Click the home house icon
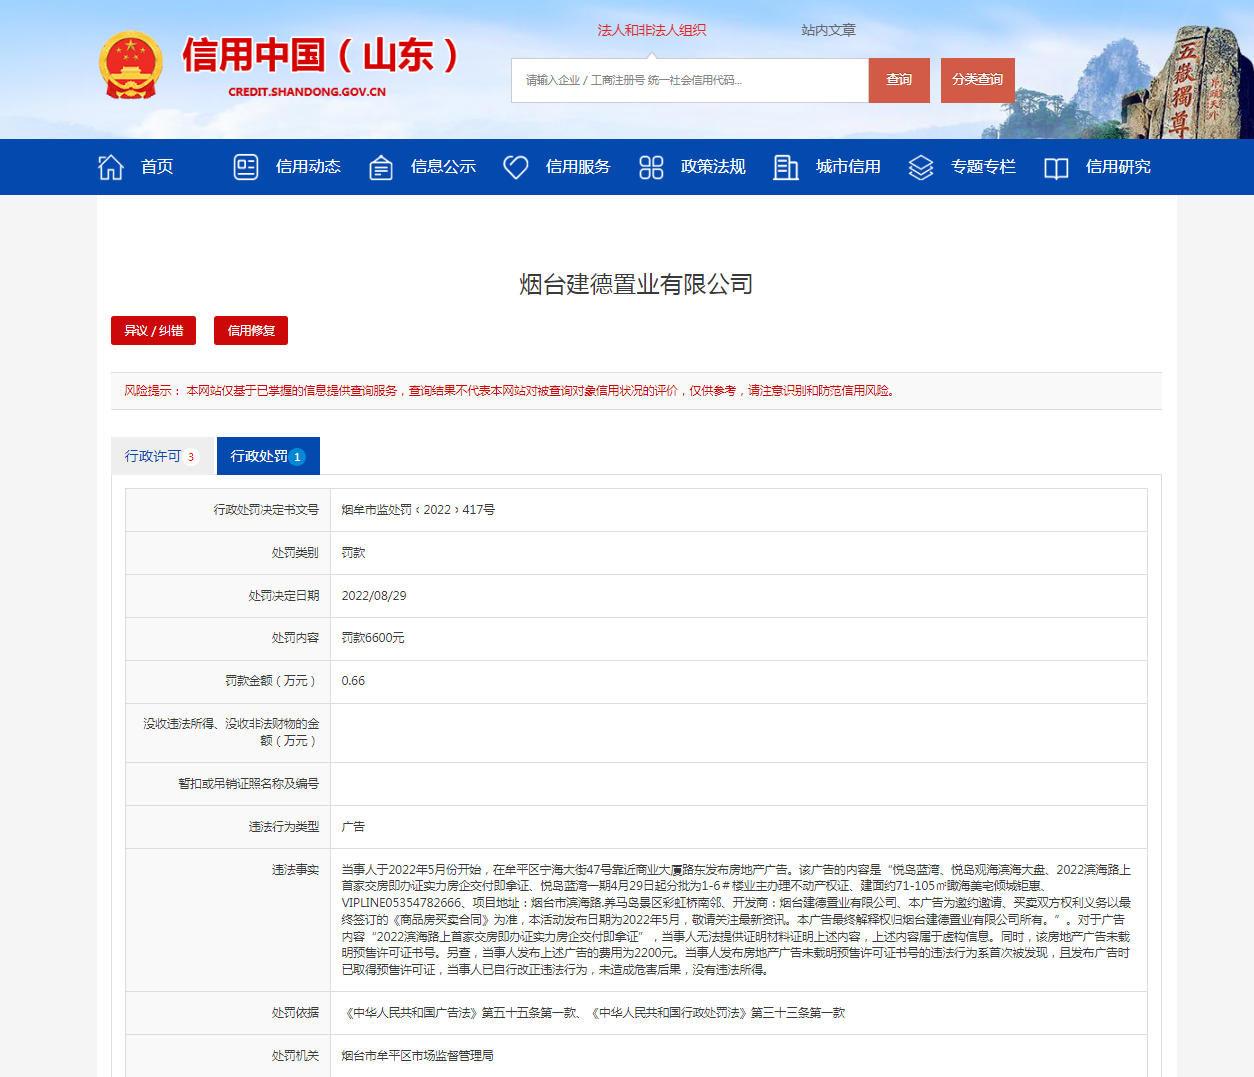Screen dimensions: 1254x1077 pos(111,167)
